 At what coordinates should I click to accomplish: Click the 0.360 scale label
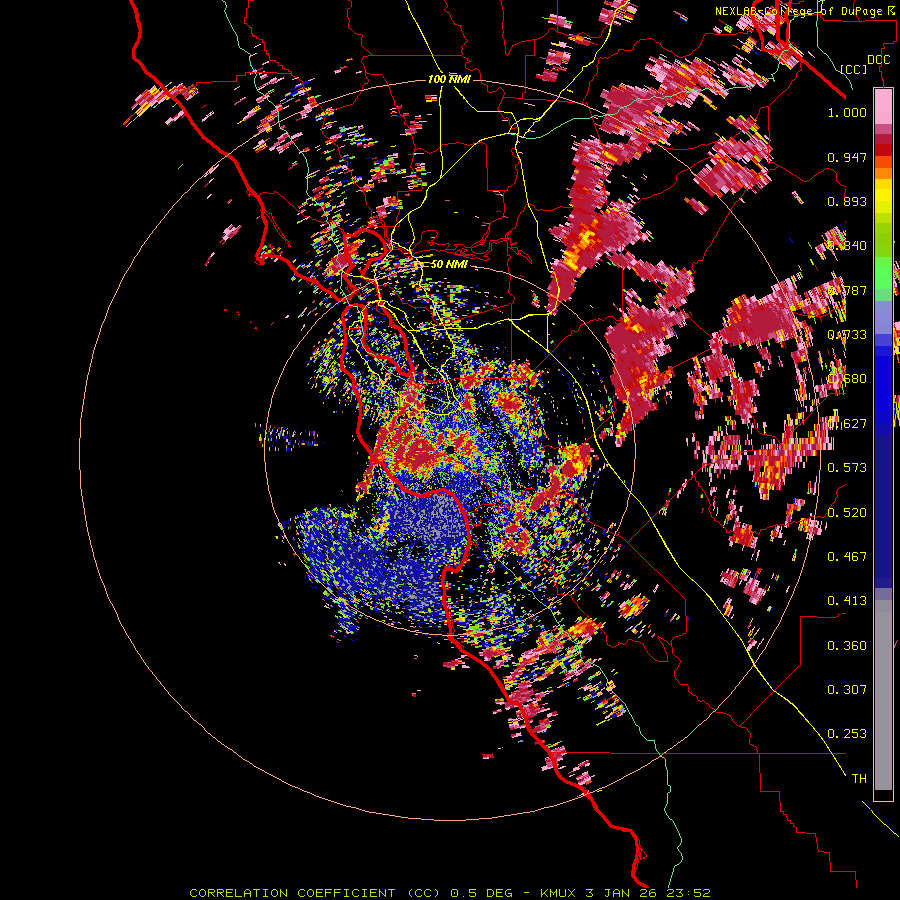847,646
